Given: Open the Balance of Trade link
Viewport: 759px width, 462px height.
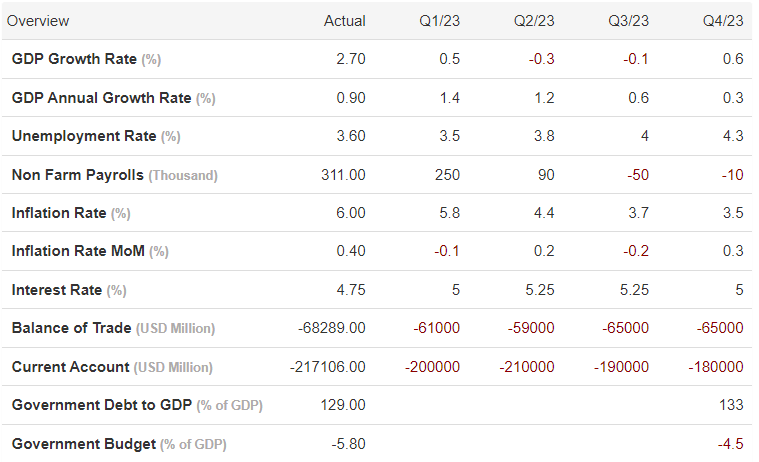Looking at the screenshot, I should click(71, 328).
